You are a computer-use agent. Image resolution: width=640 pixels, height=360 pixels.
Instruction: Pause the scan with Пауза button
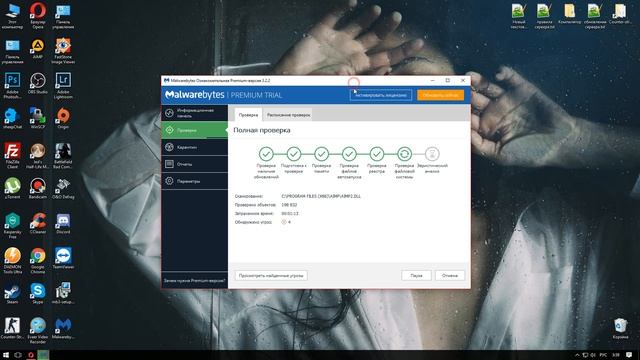point(416,276)
